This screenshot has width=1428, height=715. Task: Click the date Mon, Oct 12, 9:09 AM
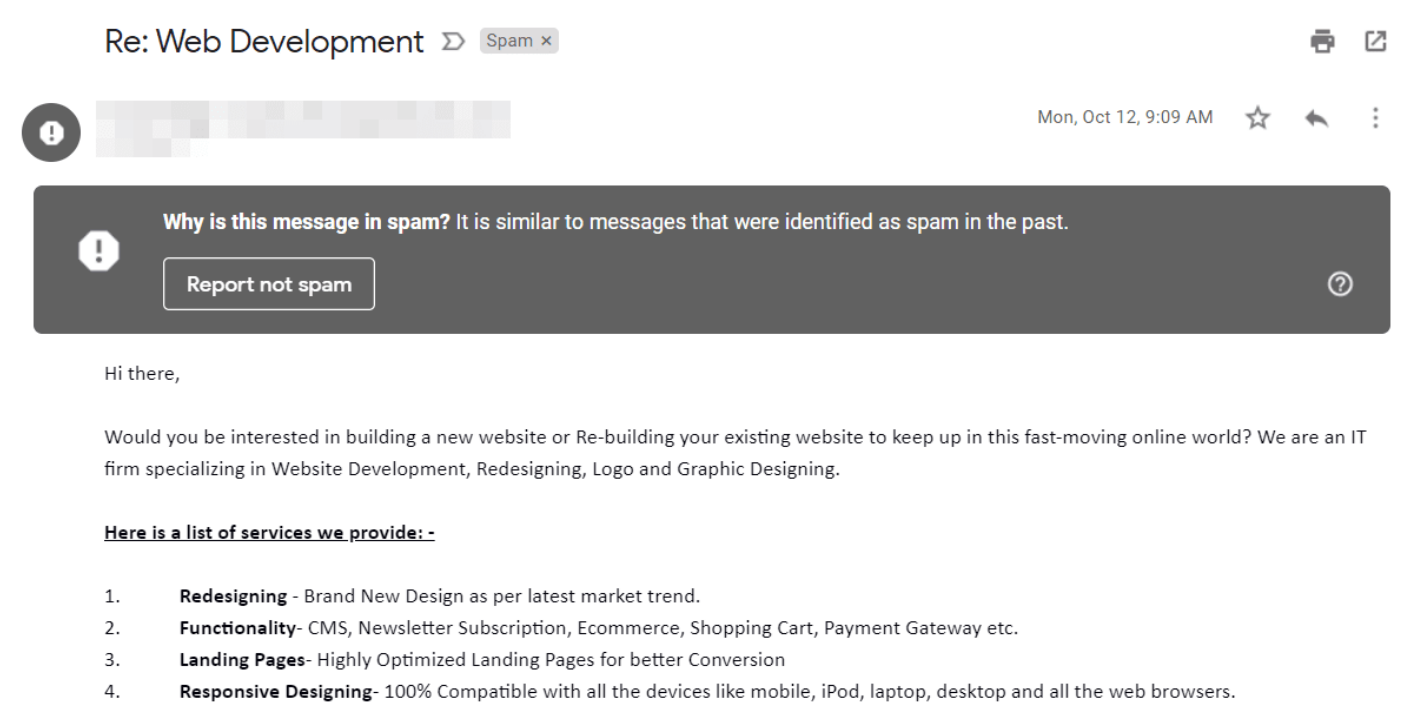1125,118
